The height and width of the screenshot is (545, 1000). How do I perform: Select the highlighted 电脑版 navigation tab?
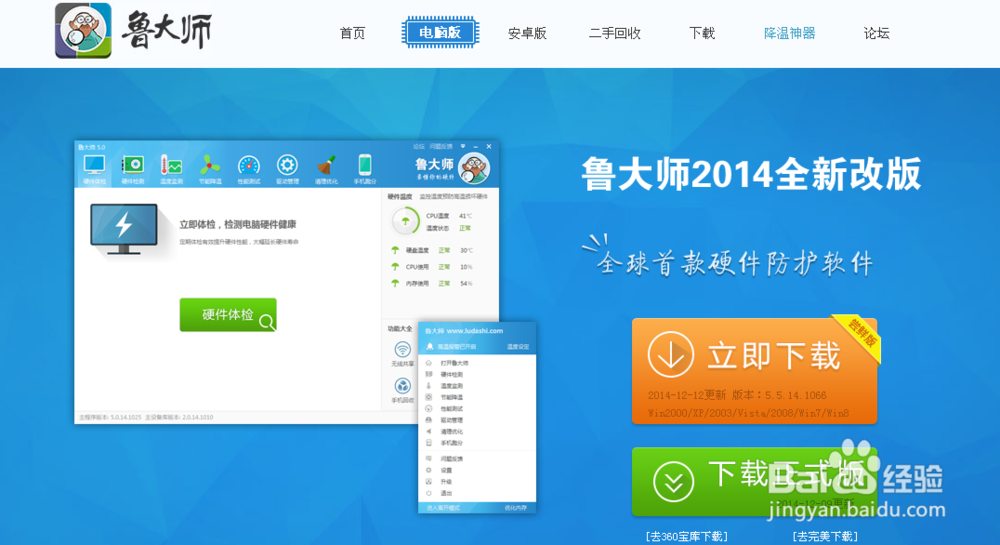[x=440, y=33]
